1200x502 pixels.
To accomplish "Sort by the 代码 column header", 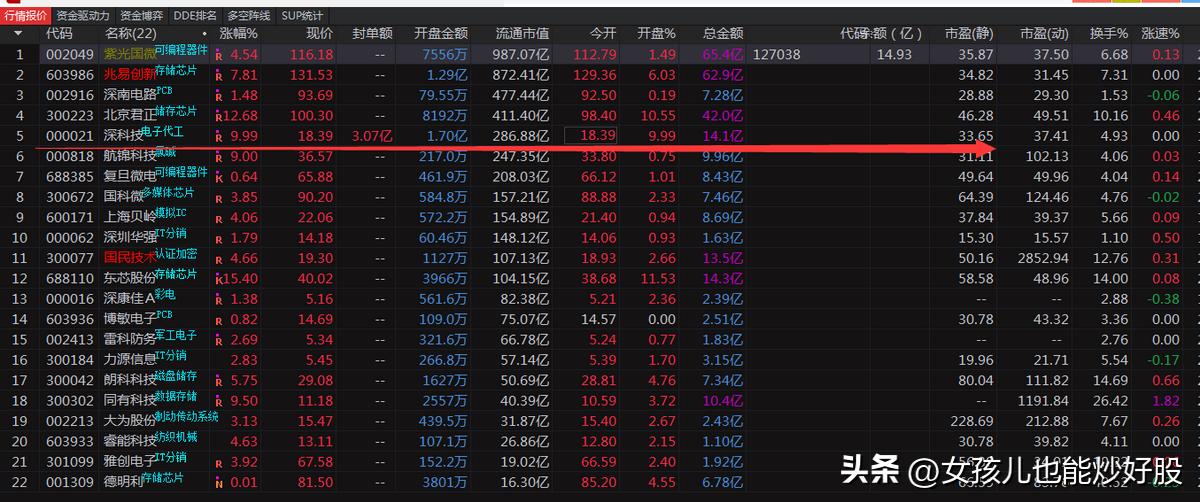I will click(59, 33).
